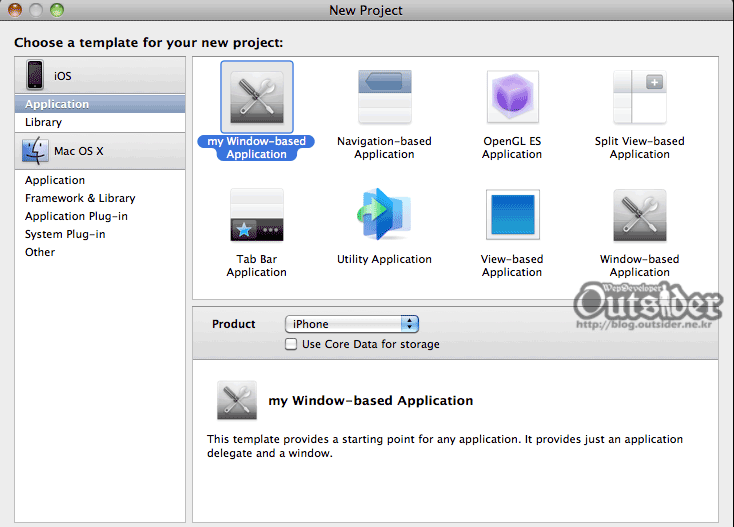Click the template description paragraph text
Image resolution: width=734 pixels, height=527 pixels.
[445, 446]
